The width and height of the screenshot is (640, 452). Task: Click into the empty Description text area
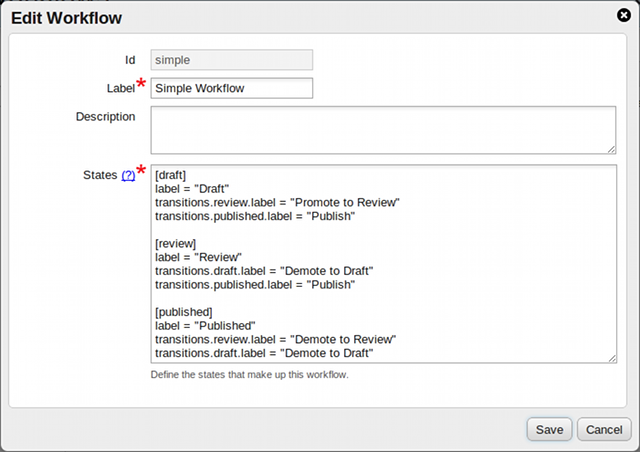click(382, 130)
